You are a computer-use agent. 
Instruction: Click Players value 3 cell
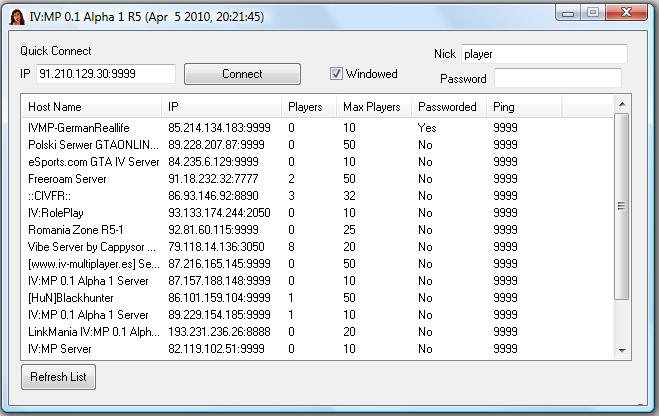click(291, 196)
